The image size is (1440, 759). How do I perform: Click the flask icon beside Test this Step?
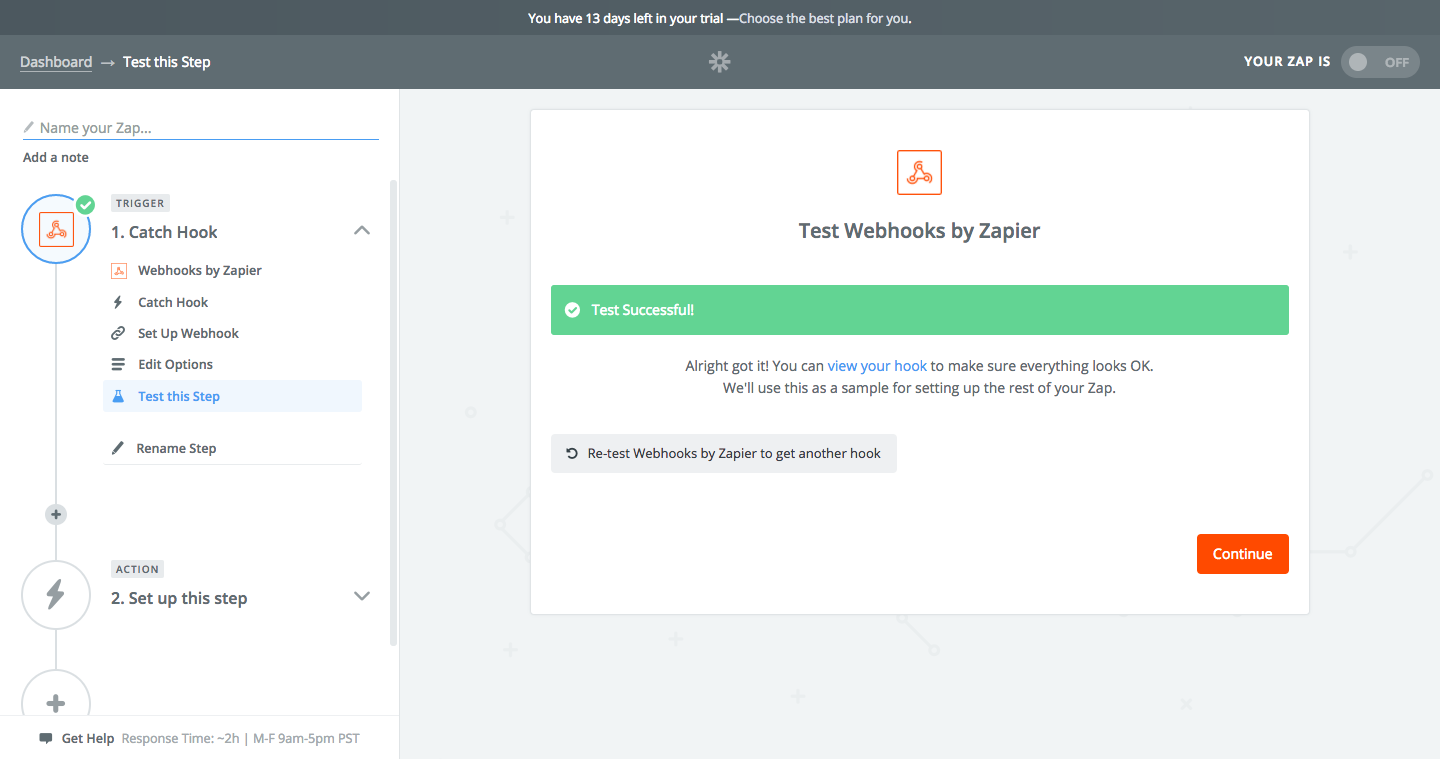[118, 396]
